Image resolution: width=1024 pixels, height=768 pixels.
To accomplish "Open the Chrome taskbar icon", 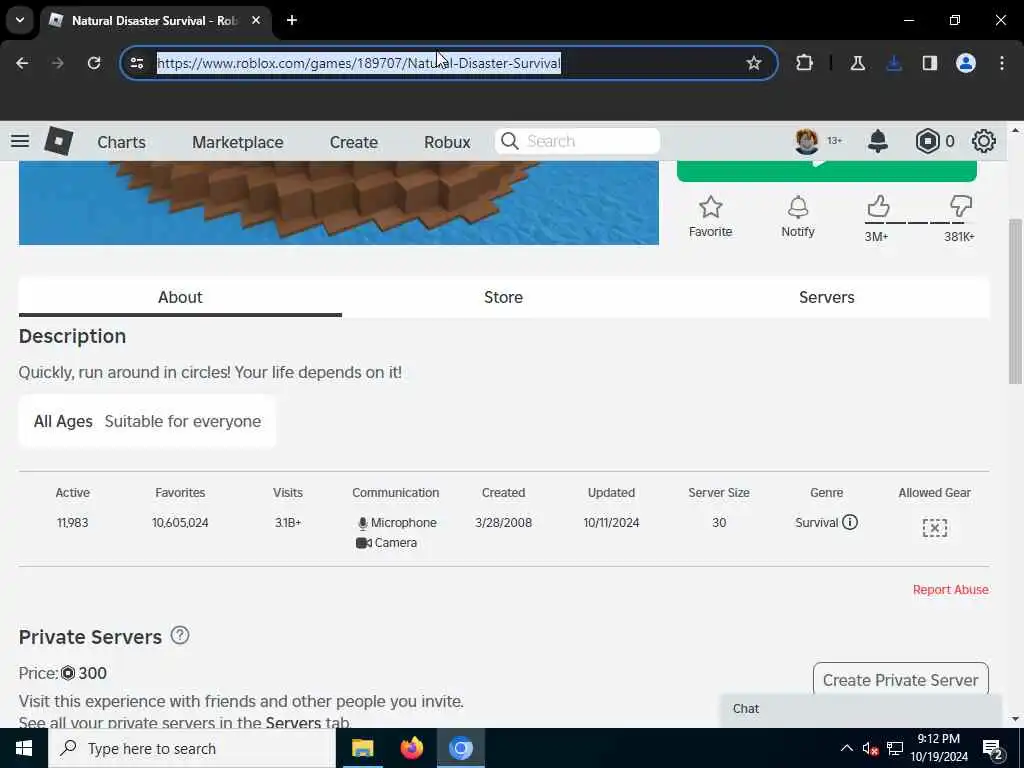I will click(460, 748).
